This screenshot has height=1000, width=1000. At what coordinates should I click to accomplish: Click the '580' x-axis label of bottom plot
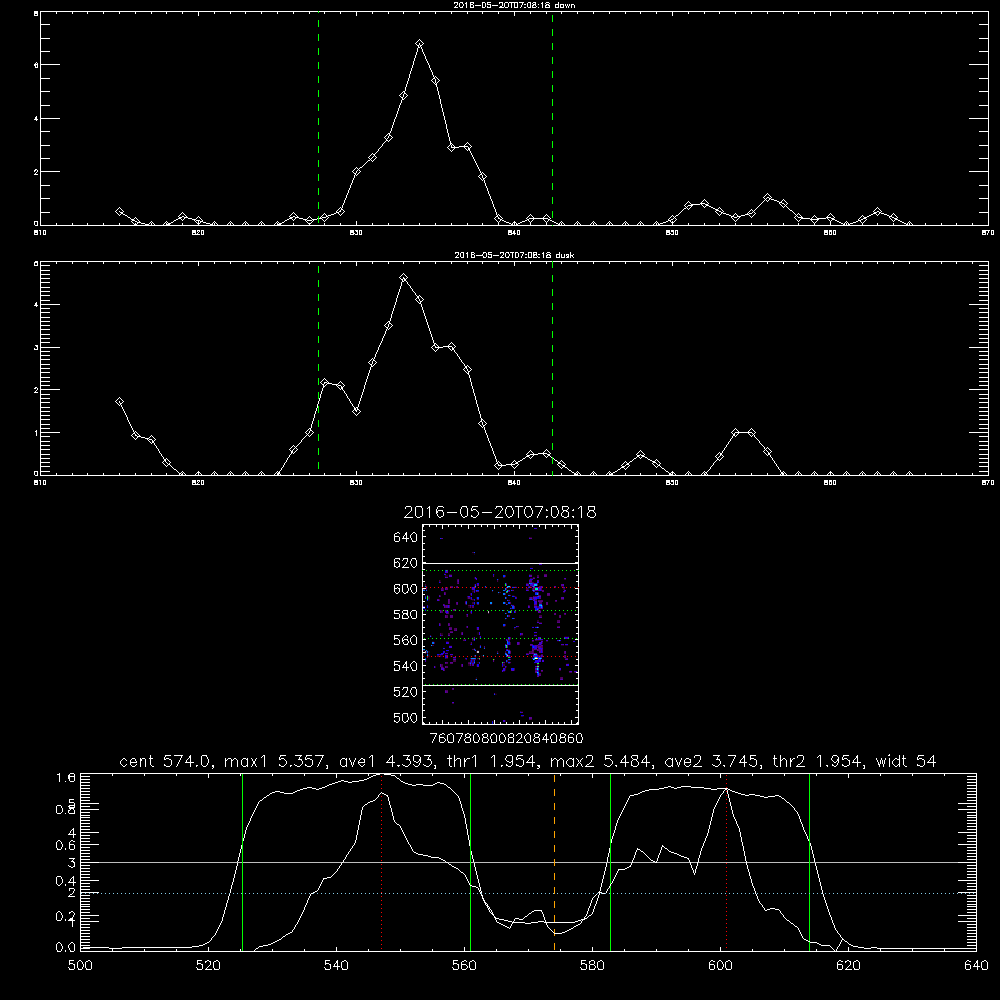pos(592,966)
